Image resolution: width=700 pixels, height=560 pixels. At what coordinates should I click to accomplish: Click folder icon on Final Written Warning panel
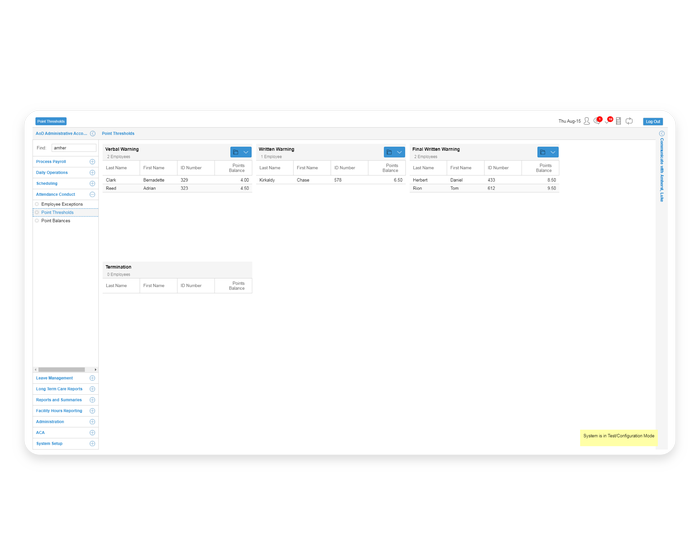point(543,152)
